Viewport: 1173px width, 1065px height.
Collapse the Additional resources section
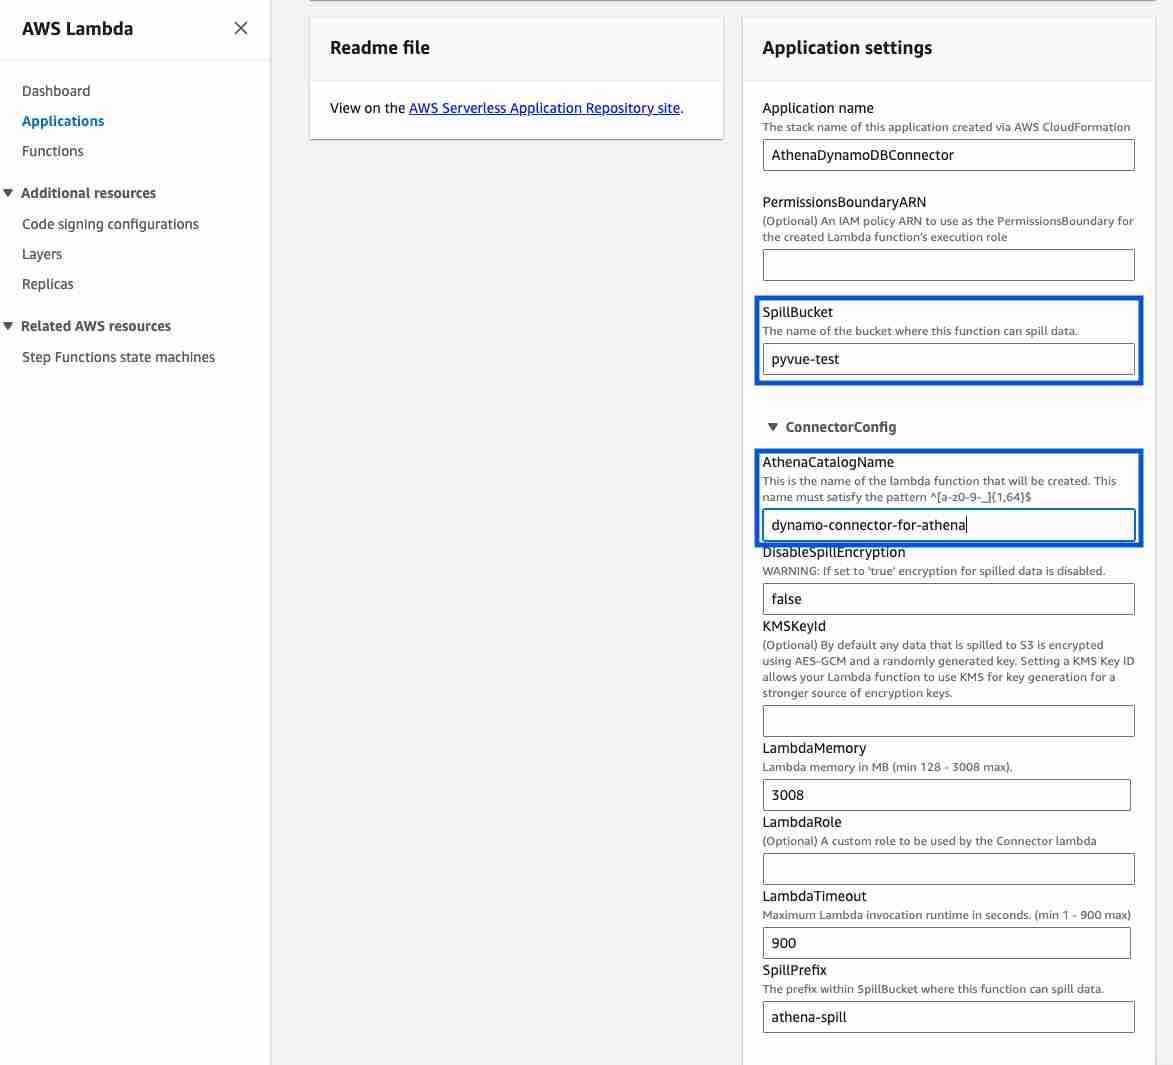[x=8, y=193]
